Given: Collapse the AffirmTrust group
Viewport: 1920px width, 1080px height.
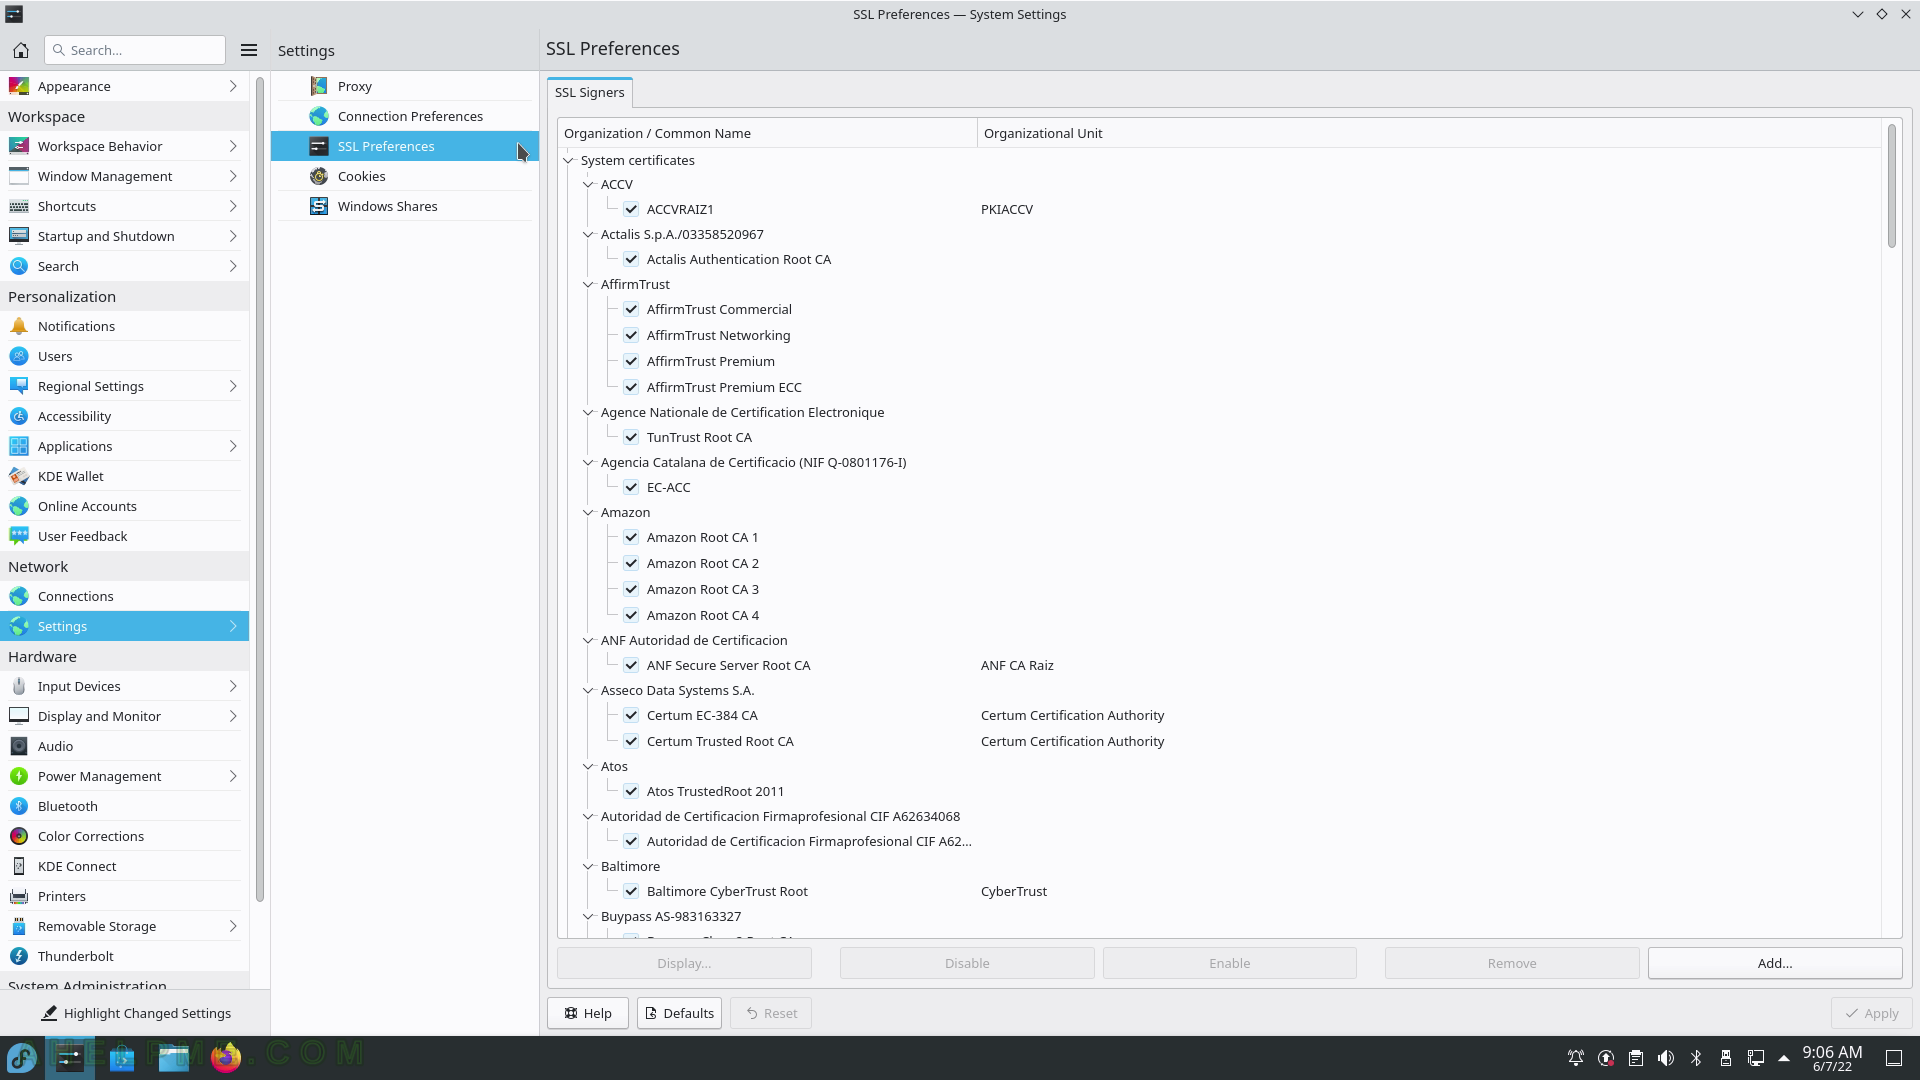Looking at the screenshot, I should click(589, 284).
